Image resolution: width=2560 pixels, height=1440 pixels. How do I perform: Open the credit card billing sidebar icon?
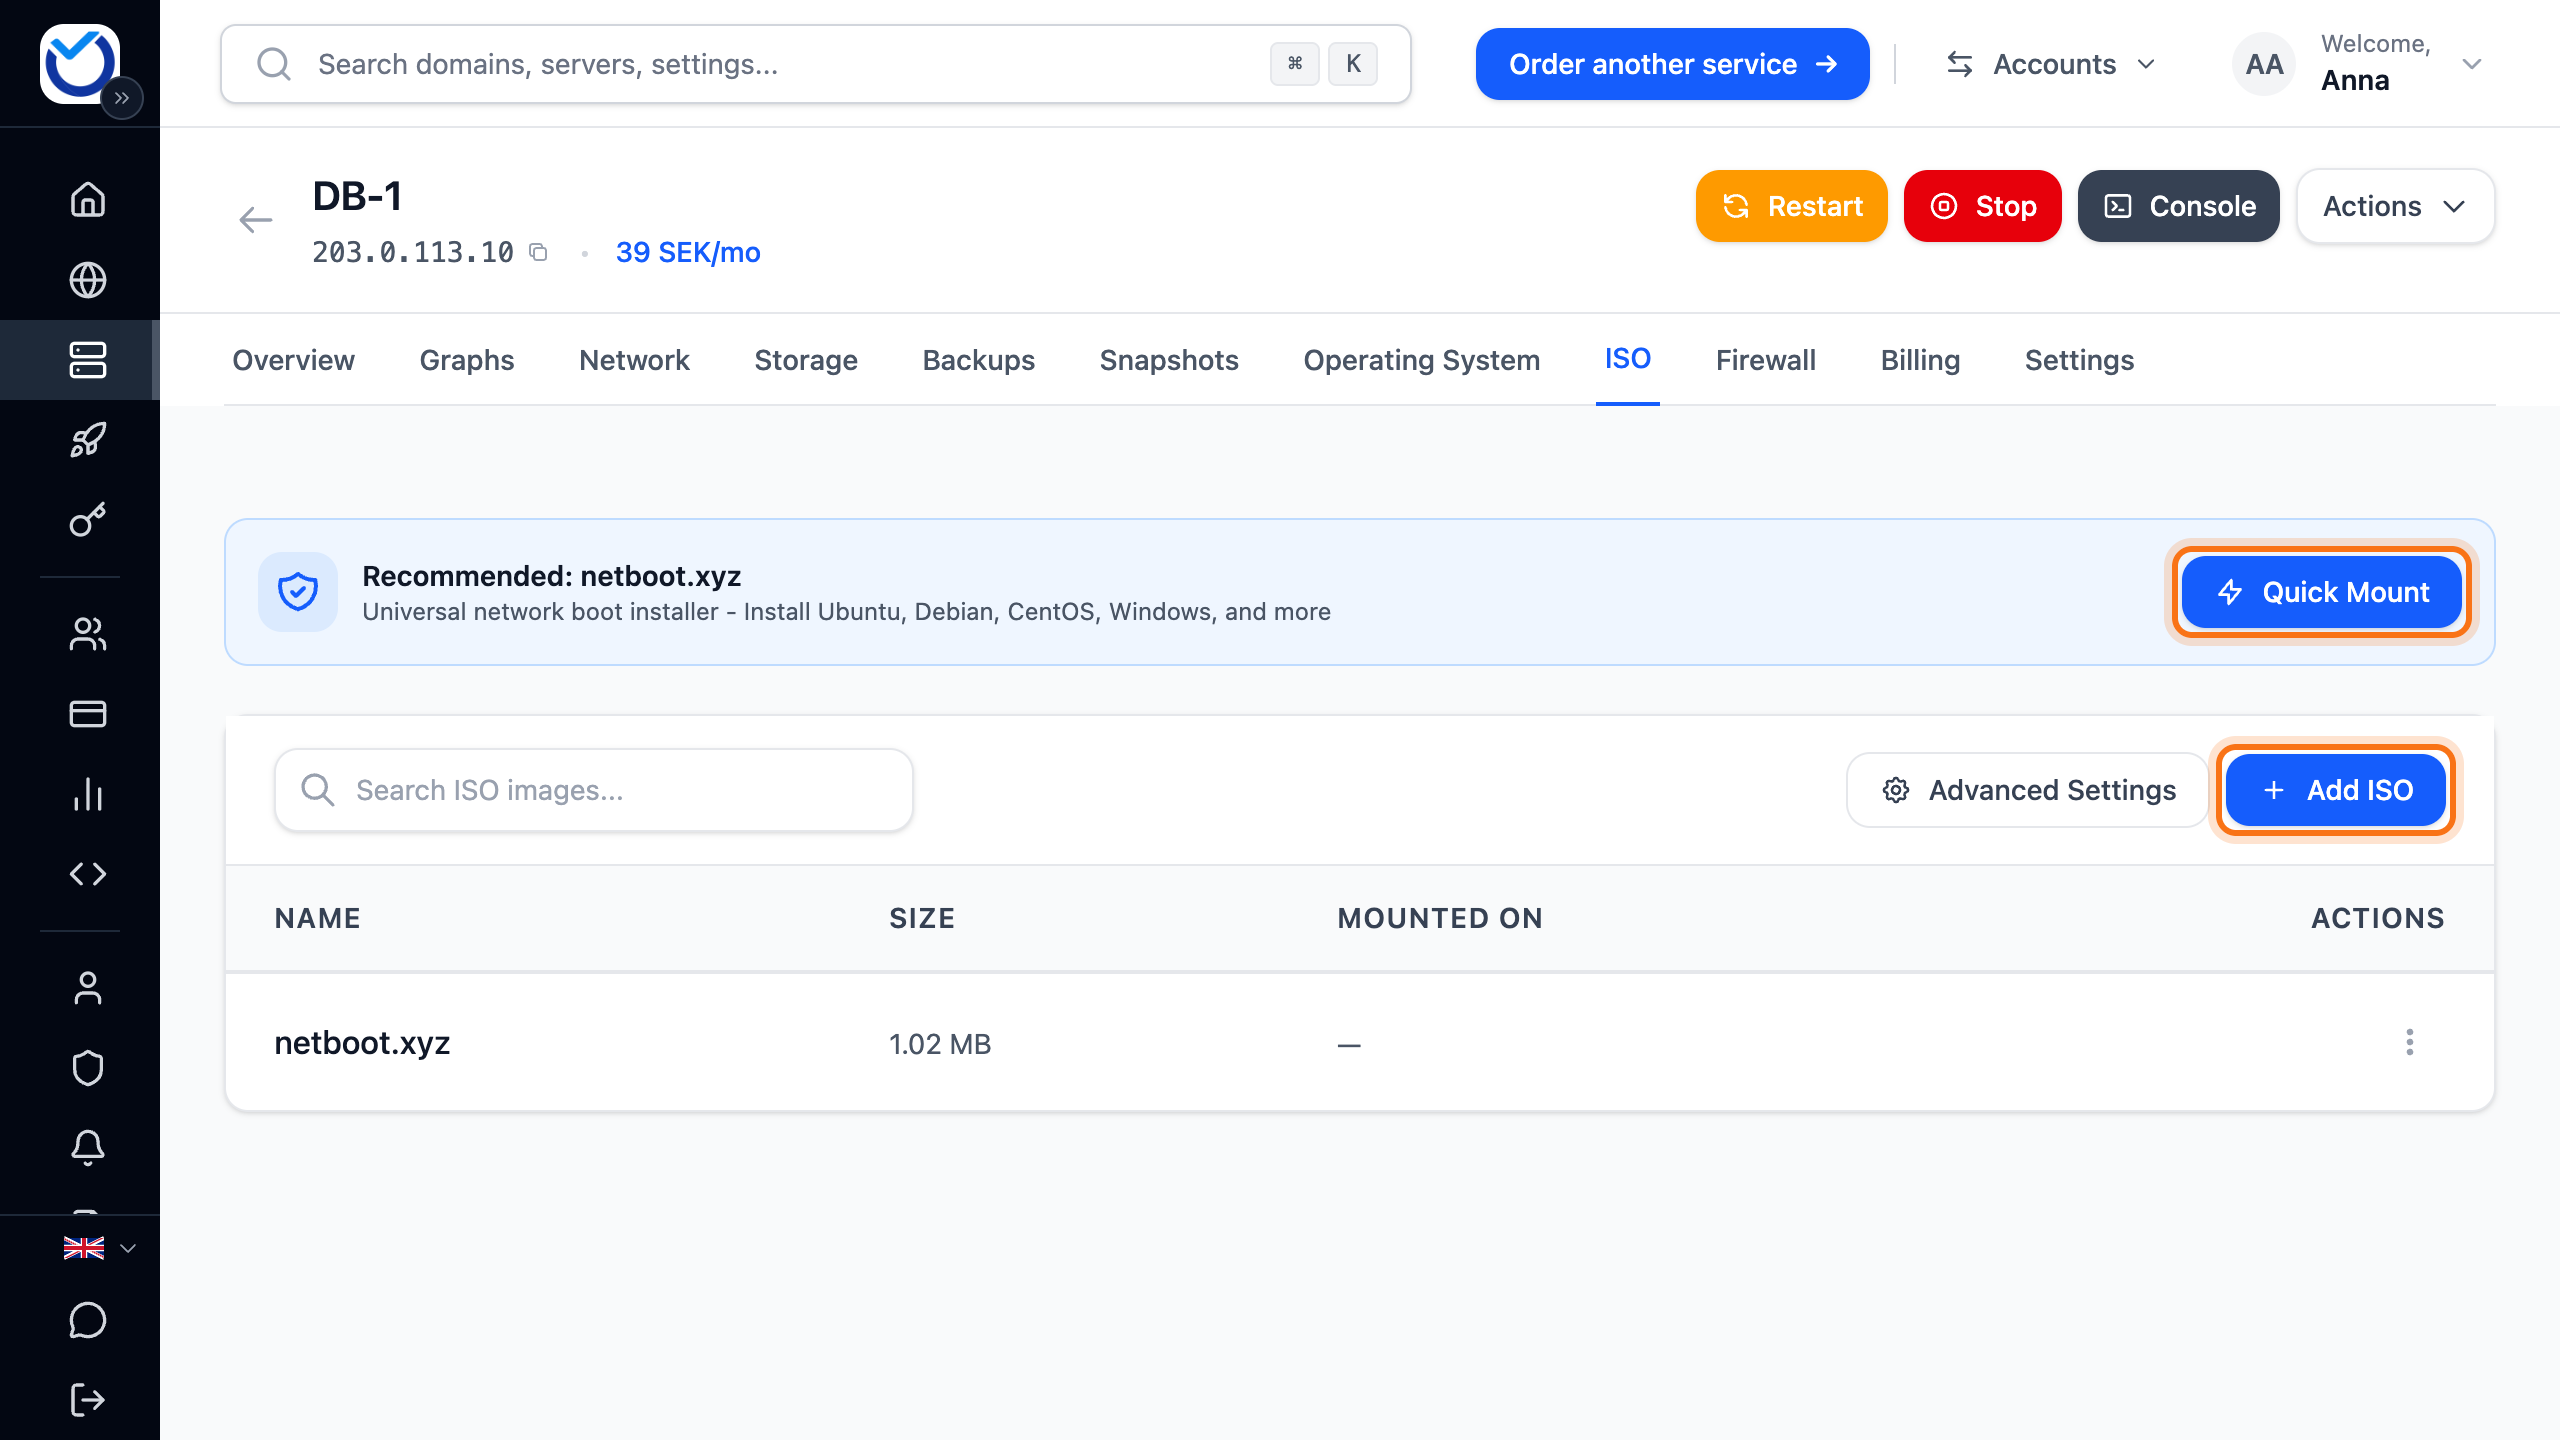pyautogui.click(x=88, y=714)
